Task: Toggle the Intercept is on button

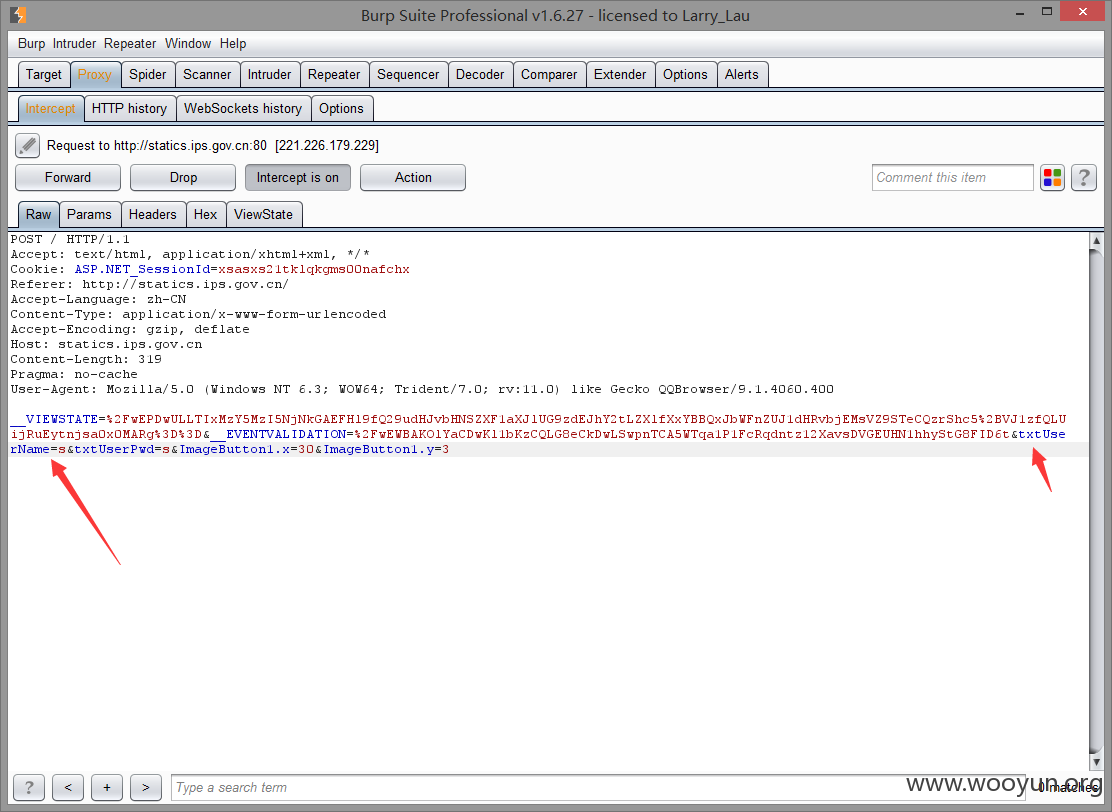Action: pyautogui.click(x=298, y=177)
